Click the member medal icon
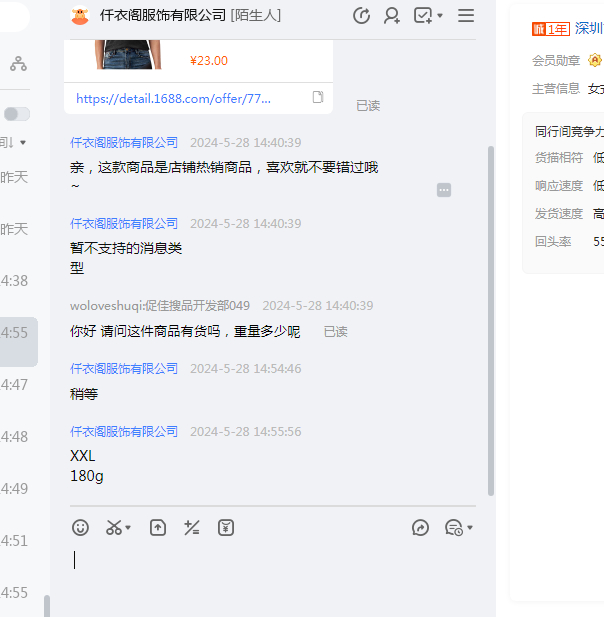 click(x=595, y=60)
